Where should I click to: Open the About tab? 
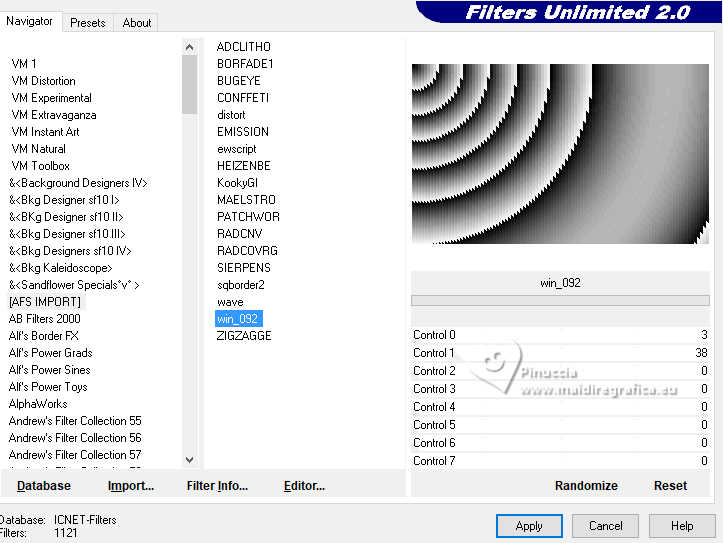click(x=136, y=23)
